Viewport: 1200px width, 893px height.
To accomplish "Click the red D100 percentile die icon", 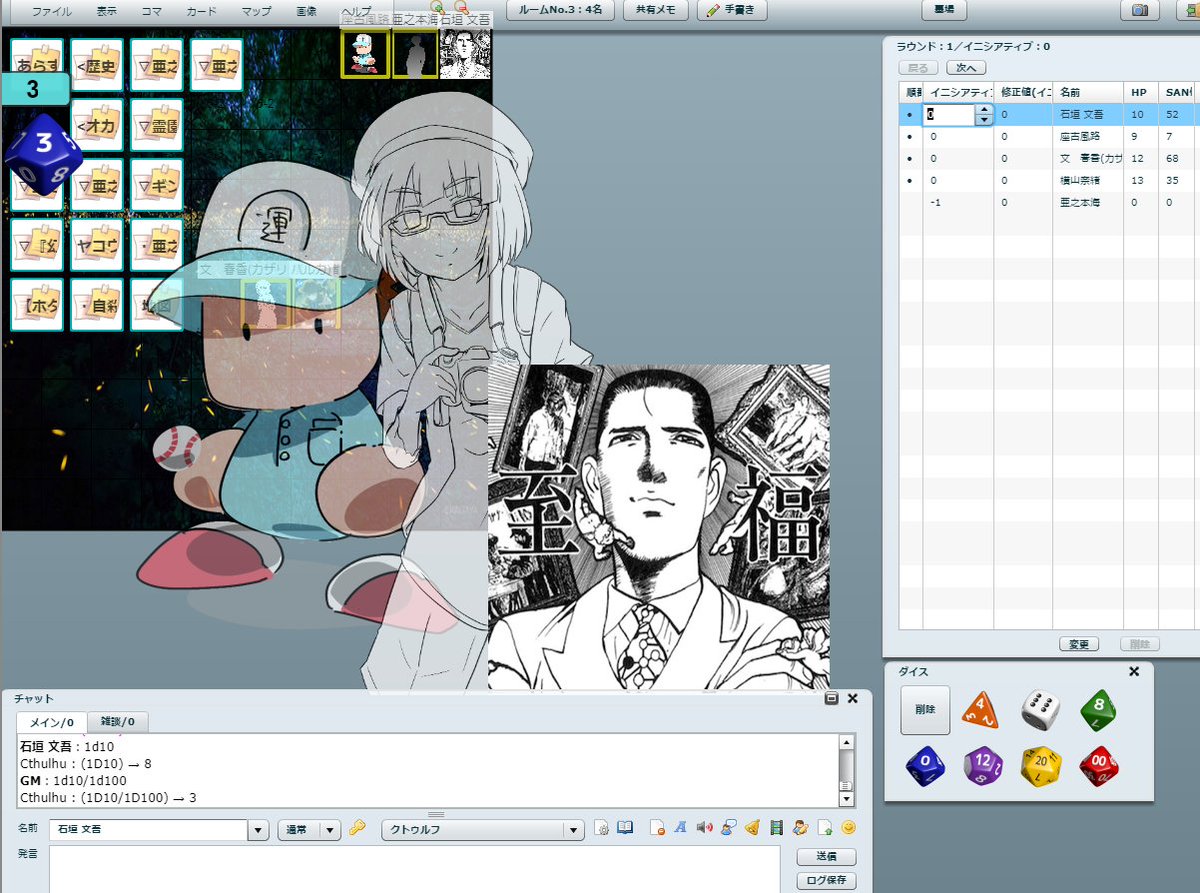I will tap(1099, 767).
